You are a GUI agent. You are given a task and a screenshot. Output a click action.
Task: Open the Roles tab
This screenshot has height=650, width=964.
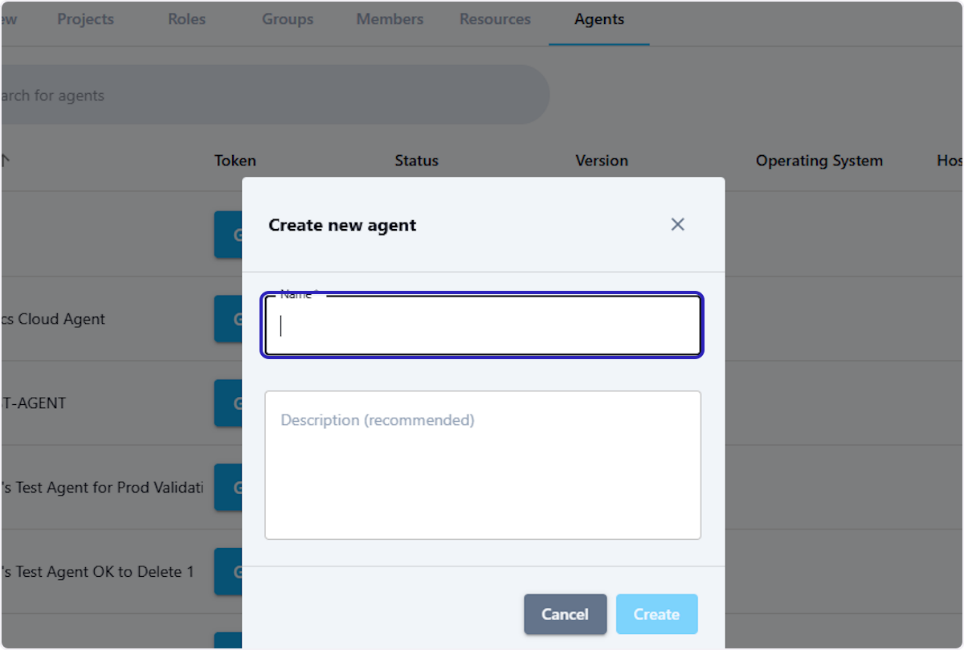coord(187,19)
